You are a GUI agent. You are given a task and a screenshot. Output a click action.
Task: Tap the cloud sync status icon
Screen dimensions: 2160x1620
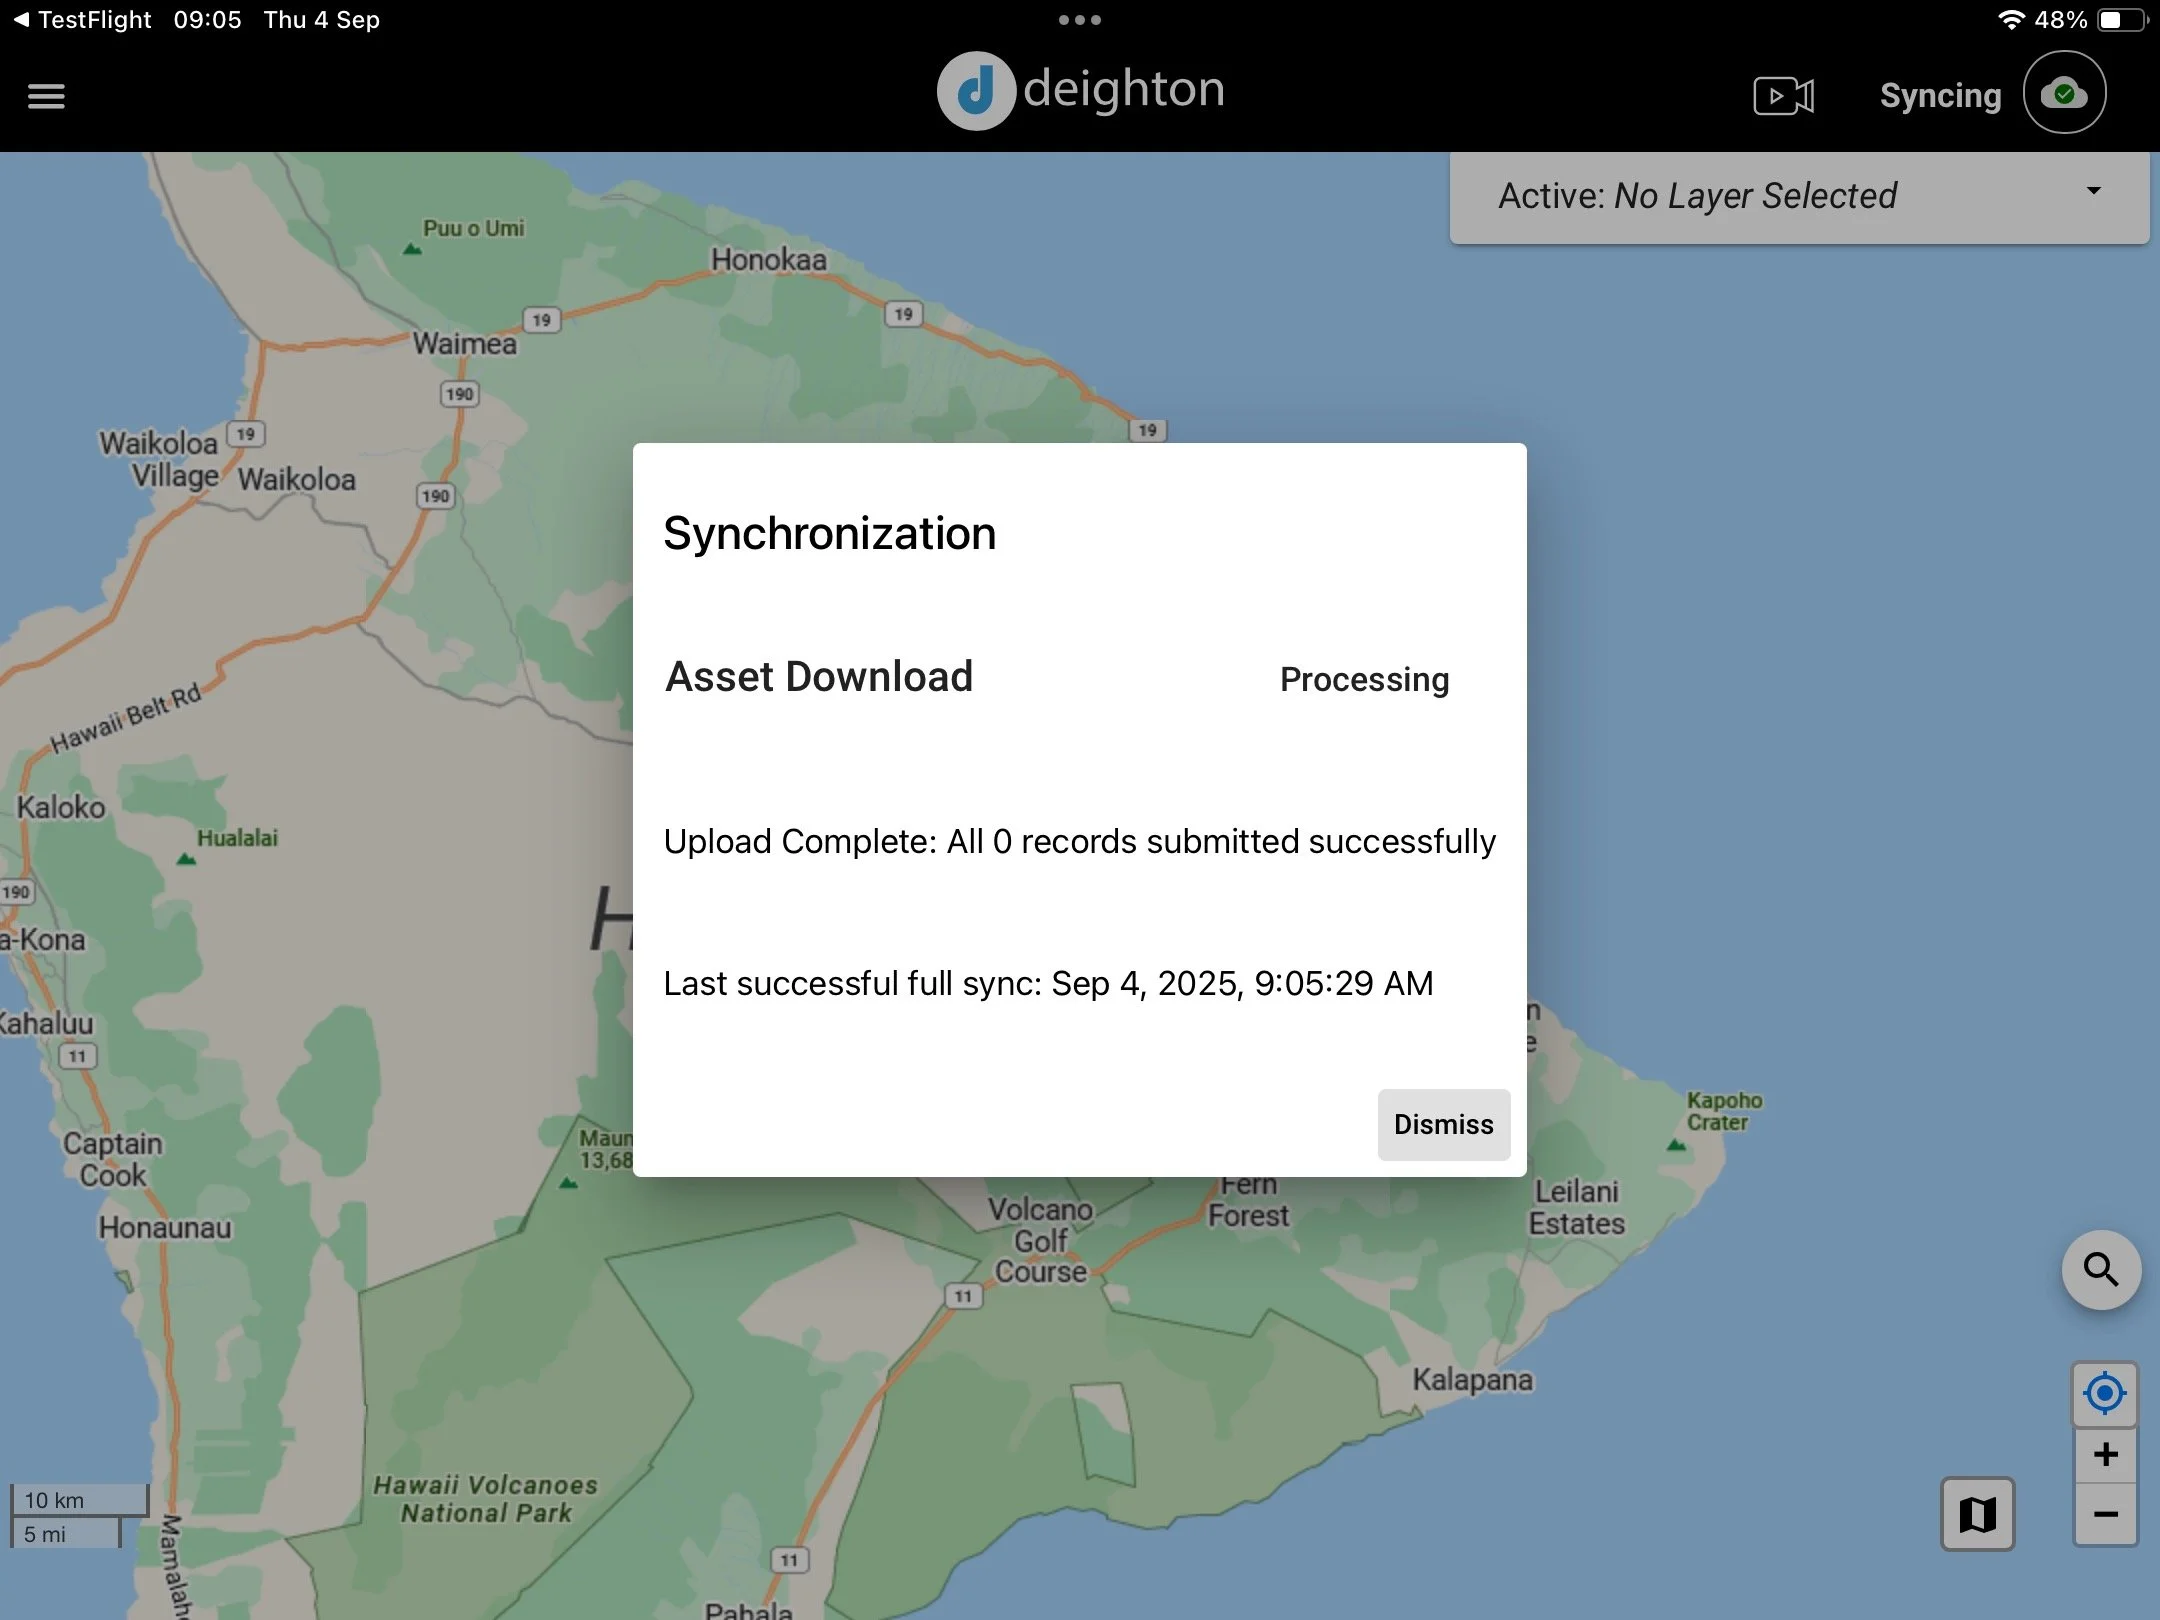click(x=2064, y=93)
